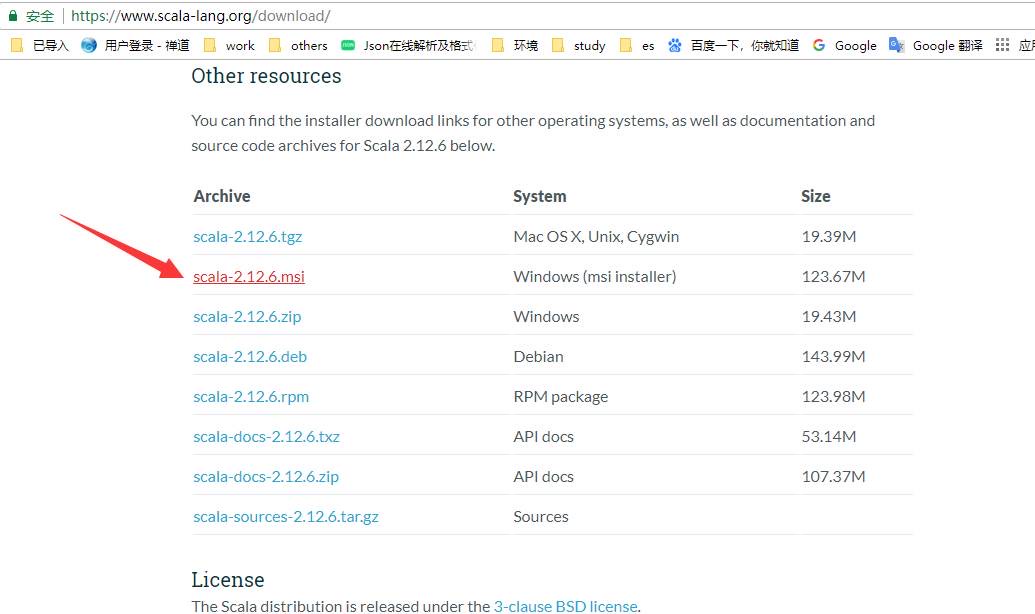Viewport: 1035px width, 614px height.
Task: Open the Google 翻译 bookmark
Action: pyautogui.click(x=935, y=45)
